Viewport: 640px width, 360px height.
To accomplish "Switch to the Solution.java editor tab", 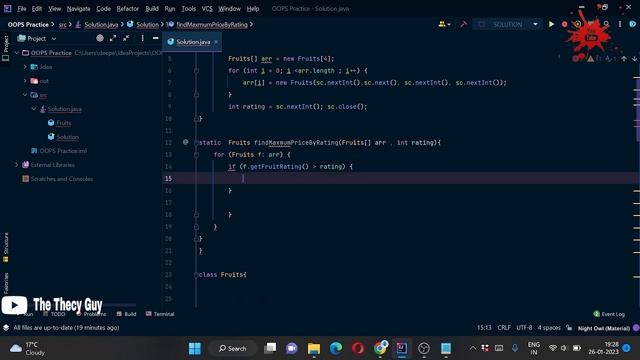I will pyautogui.click(x=193, y=42).
